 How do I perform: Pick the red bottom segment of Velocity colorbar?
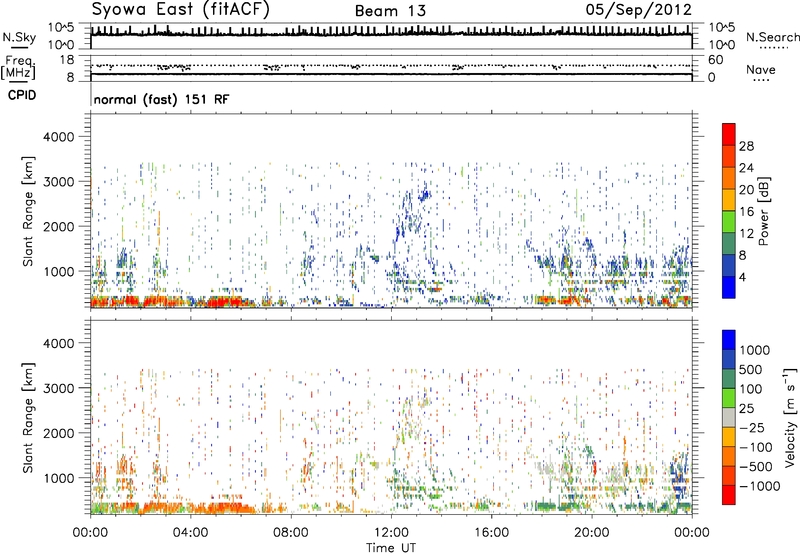coord(729,495)
